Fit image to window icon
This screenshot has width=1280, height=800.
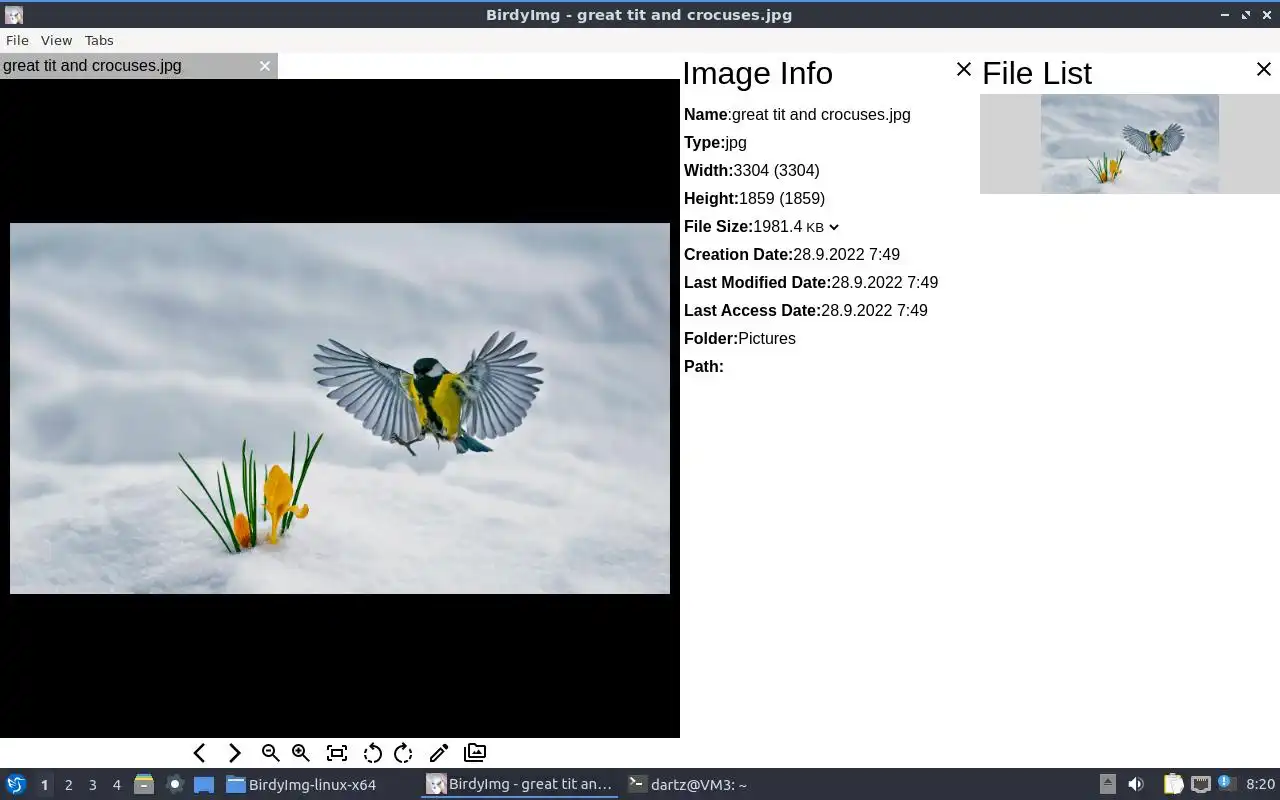(x=337, y=753)
